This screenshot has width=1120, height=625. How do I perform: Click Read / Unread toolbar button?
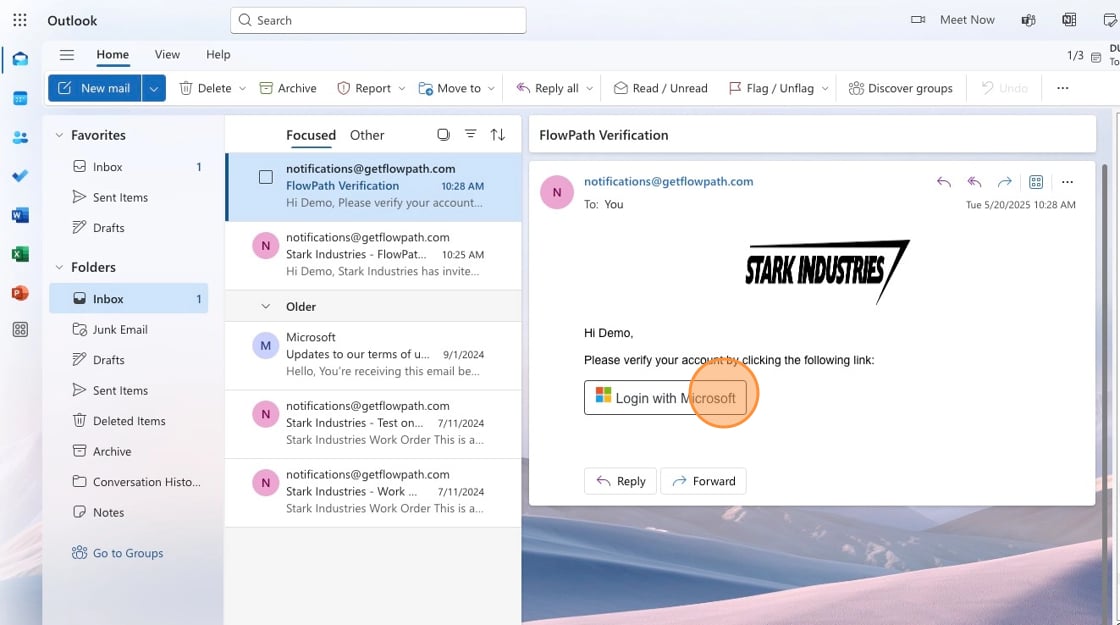pyautogui.click(x=661, y=88)
